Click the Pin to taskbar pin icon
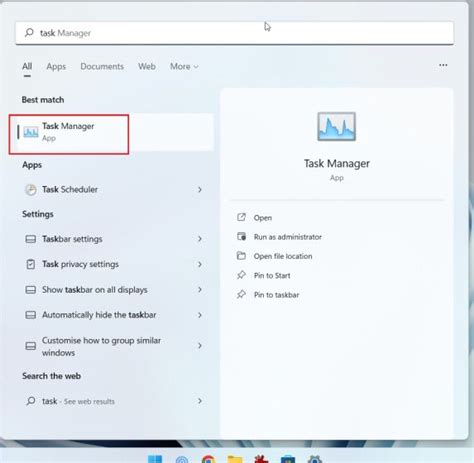 pyautogui.click(x=241, y=294)
